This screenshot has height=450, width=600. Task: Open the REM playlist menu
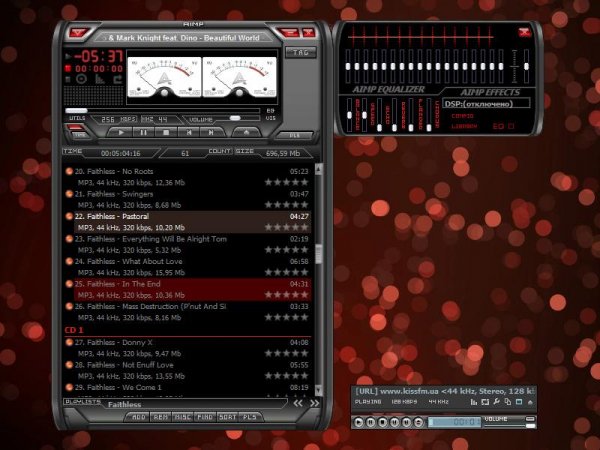tap(161, 417)
